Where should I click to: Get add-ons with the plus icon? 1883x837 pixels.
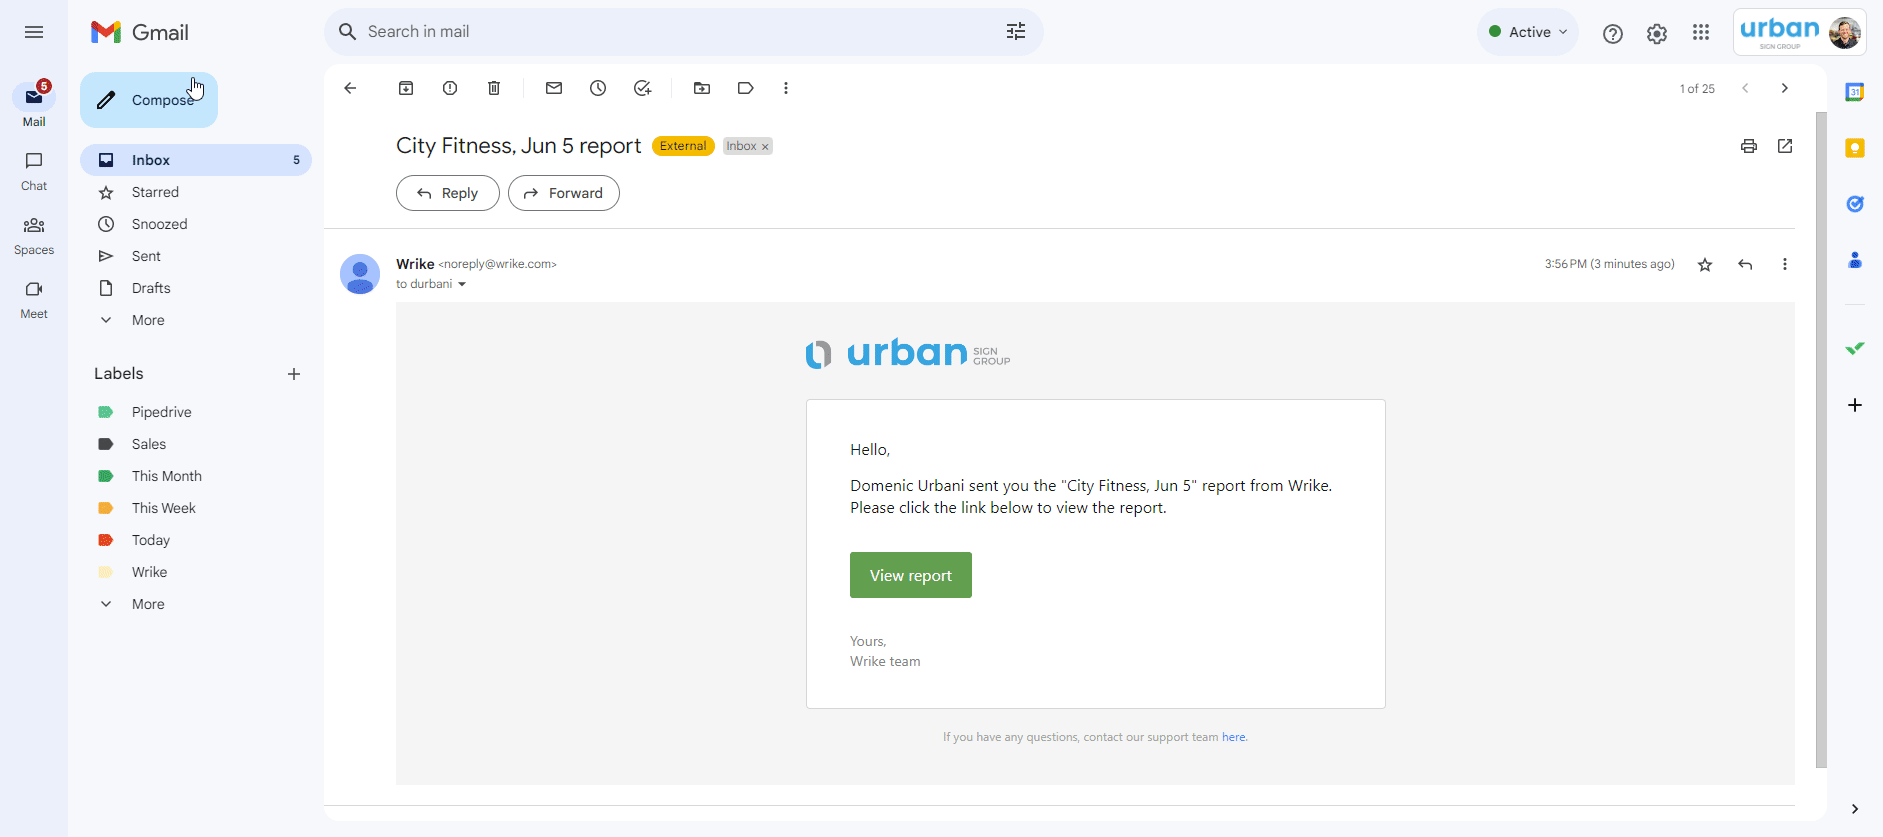(1855, 405)
